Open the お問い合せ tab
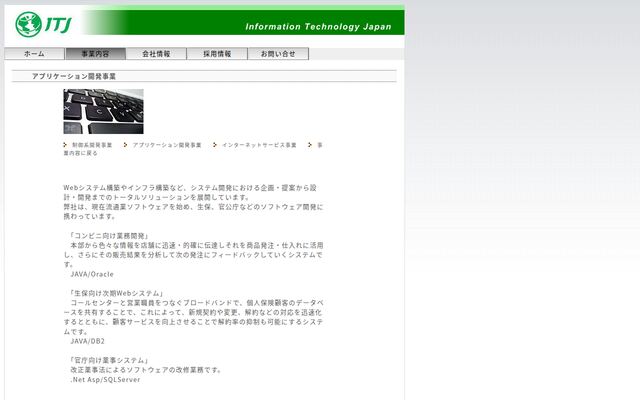 (278, 54)
